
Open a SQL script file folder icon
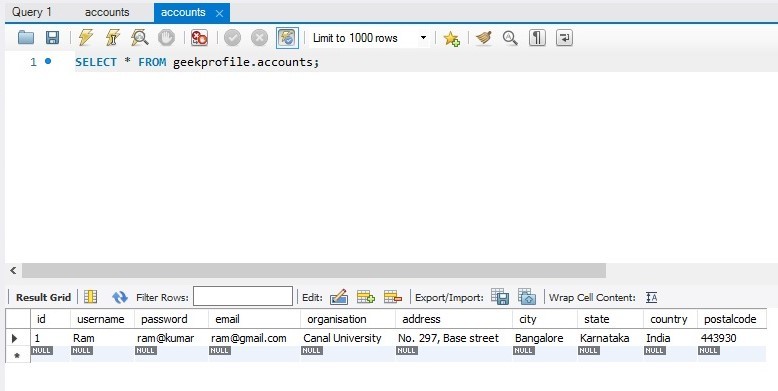[26, 38]
